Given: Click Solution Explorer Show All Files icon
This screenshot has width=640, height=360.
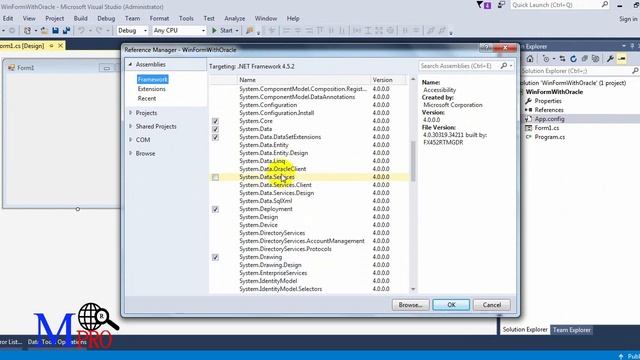Looking at the screenshot, I should point(596,59).
